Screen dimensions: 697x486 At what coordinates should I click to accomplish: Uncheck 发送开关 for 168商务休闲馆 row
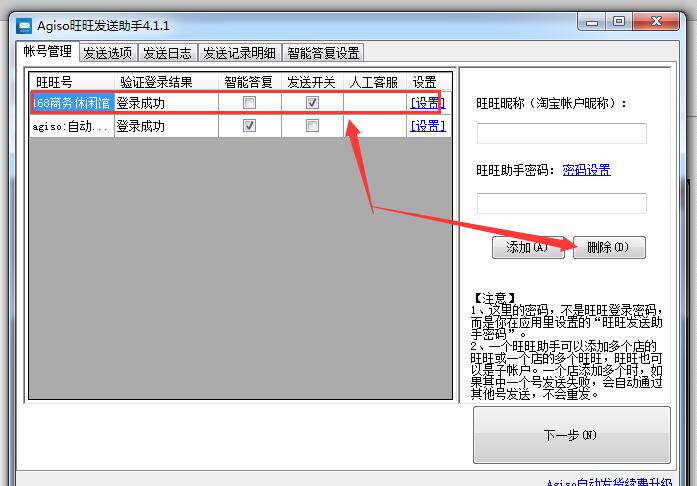pyautogui.click(x=312, y=103)
